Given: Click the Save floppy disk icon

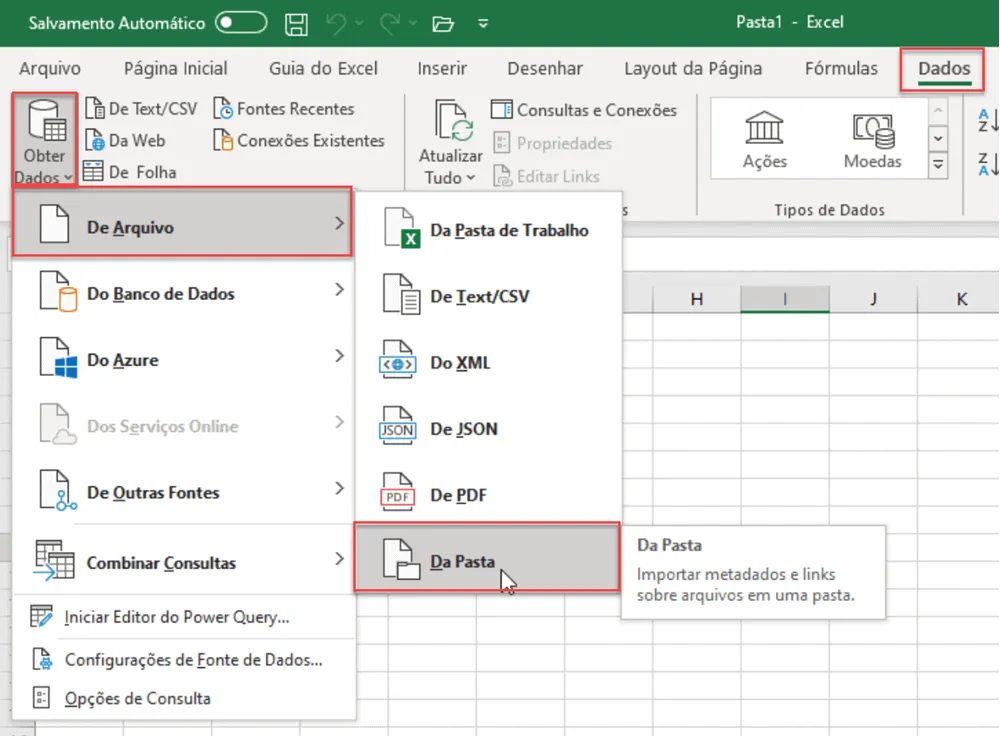Looking at the screenshot, I should click(x=296, y=24).
